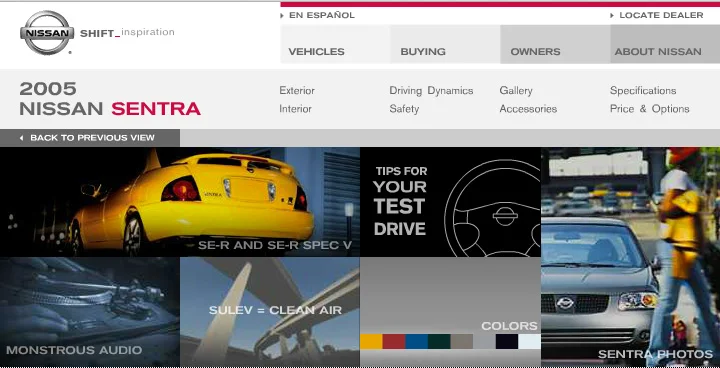View the Accessories page
This screenshot has height=368, width=720.
(x=528, y=109)
